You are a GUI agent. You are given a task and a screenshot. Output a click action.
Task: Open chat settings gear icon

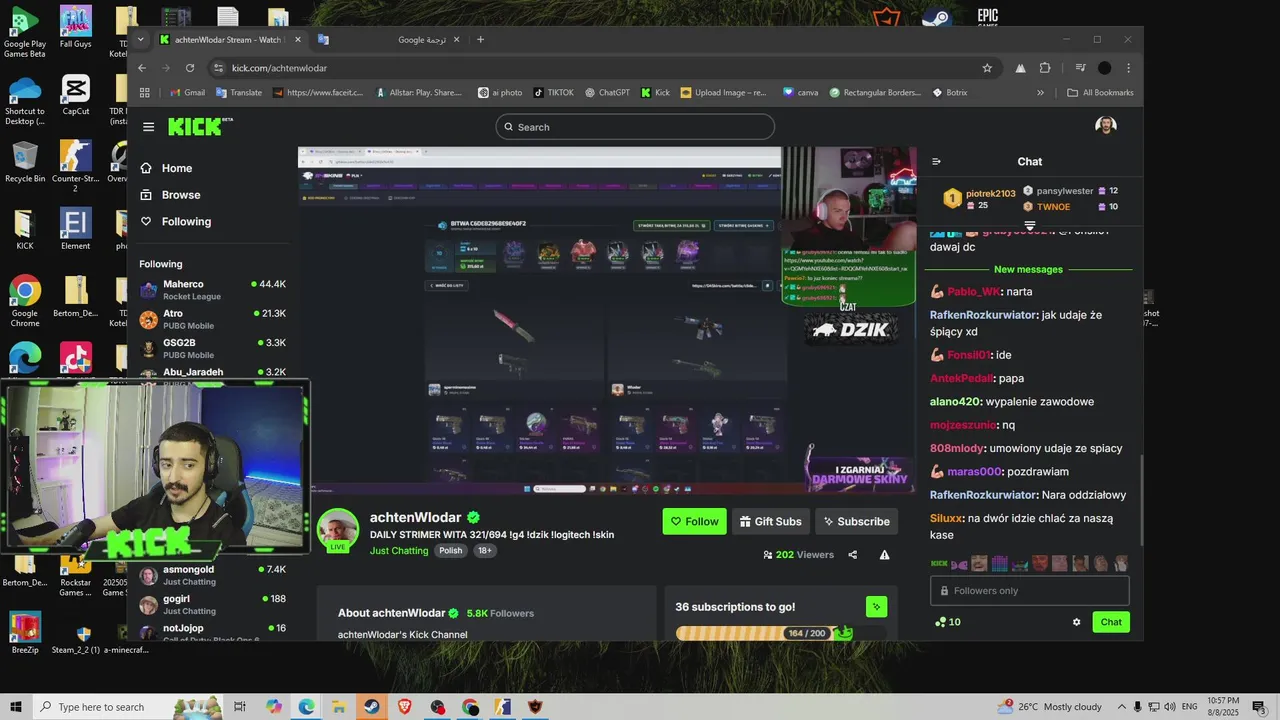coord(1076,622)
